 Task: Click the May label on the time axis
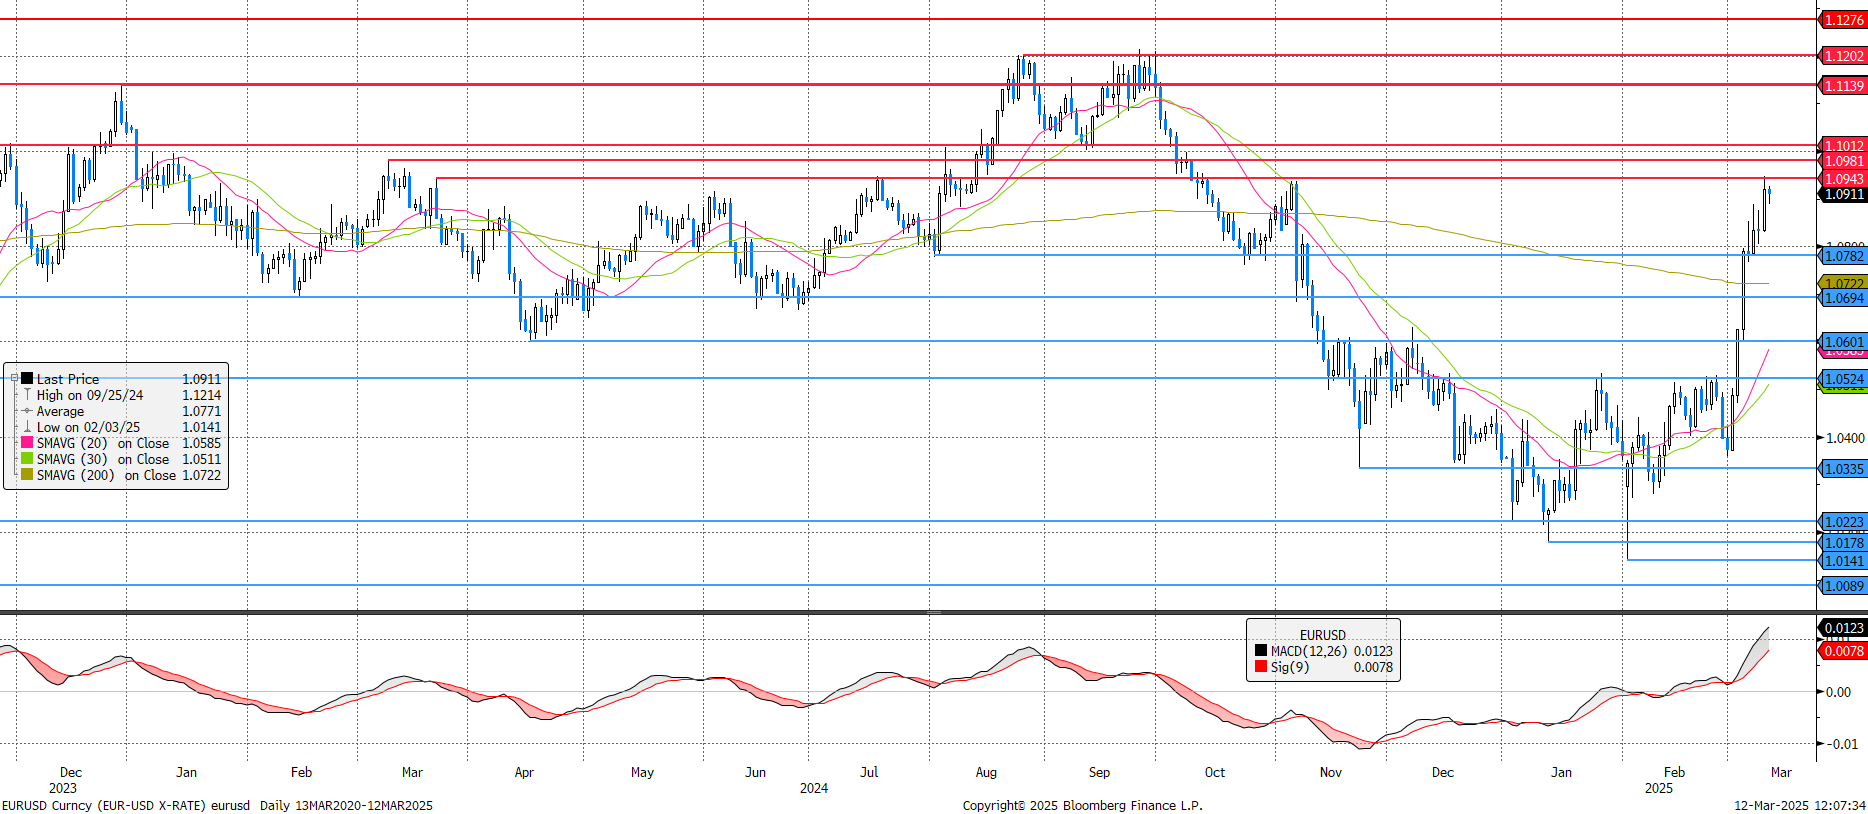pyautogui.click(x=642, y=772)
